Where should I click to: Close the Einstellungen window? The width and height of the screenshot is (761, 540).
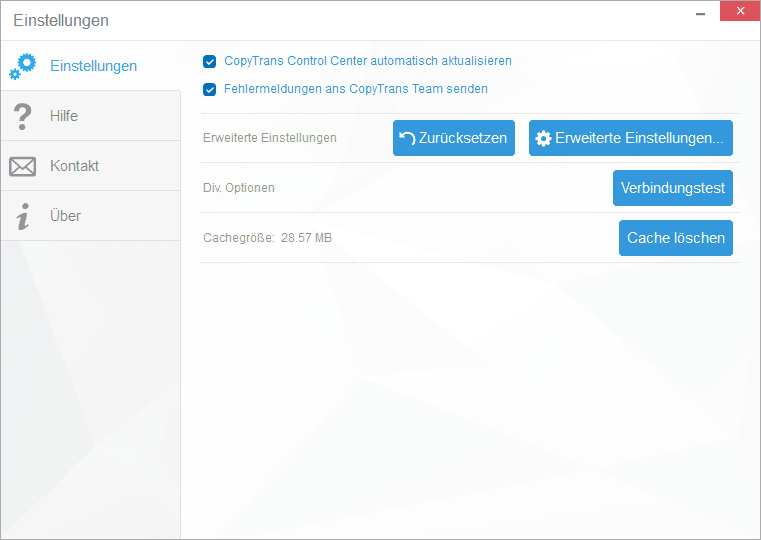(740, 11)
